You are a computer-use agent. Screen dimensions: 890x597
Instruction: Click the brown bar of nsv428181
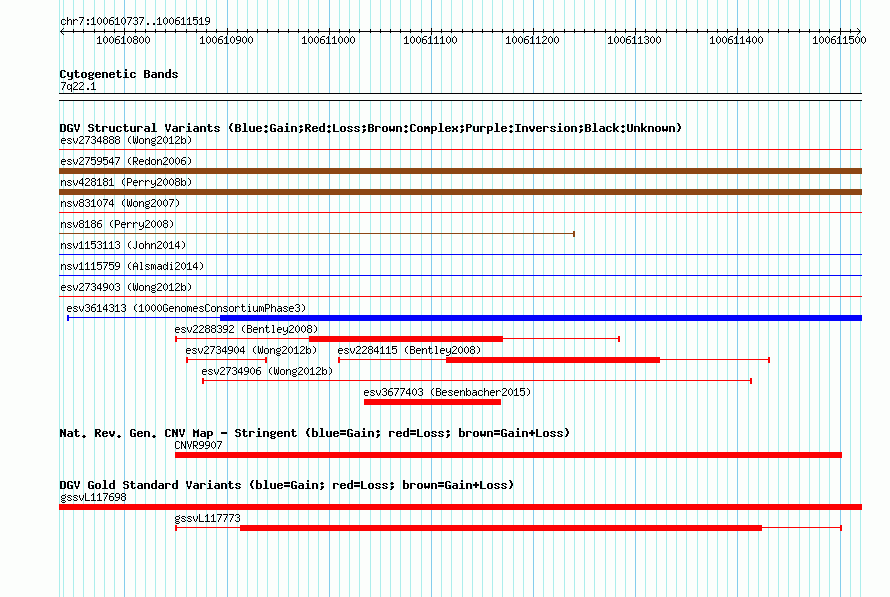pyautogui.click(x=460, y=192)
